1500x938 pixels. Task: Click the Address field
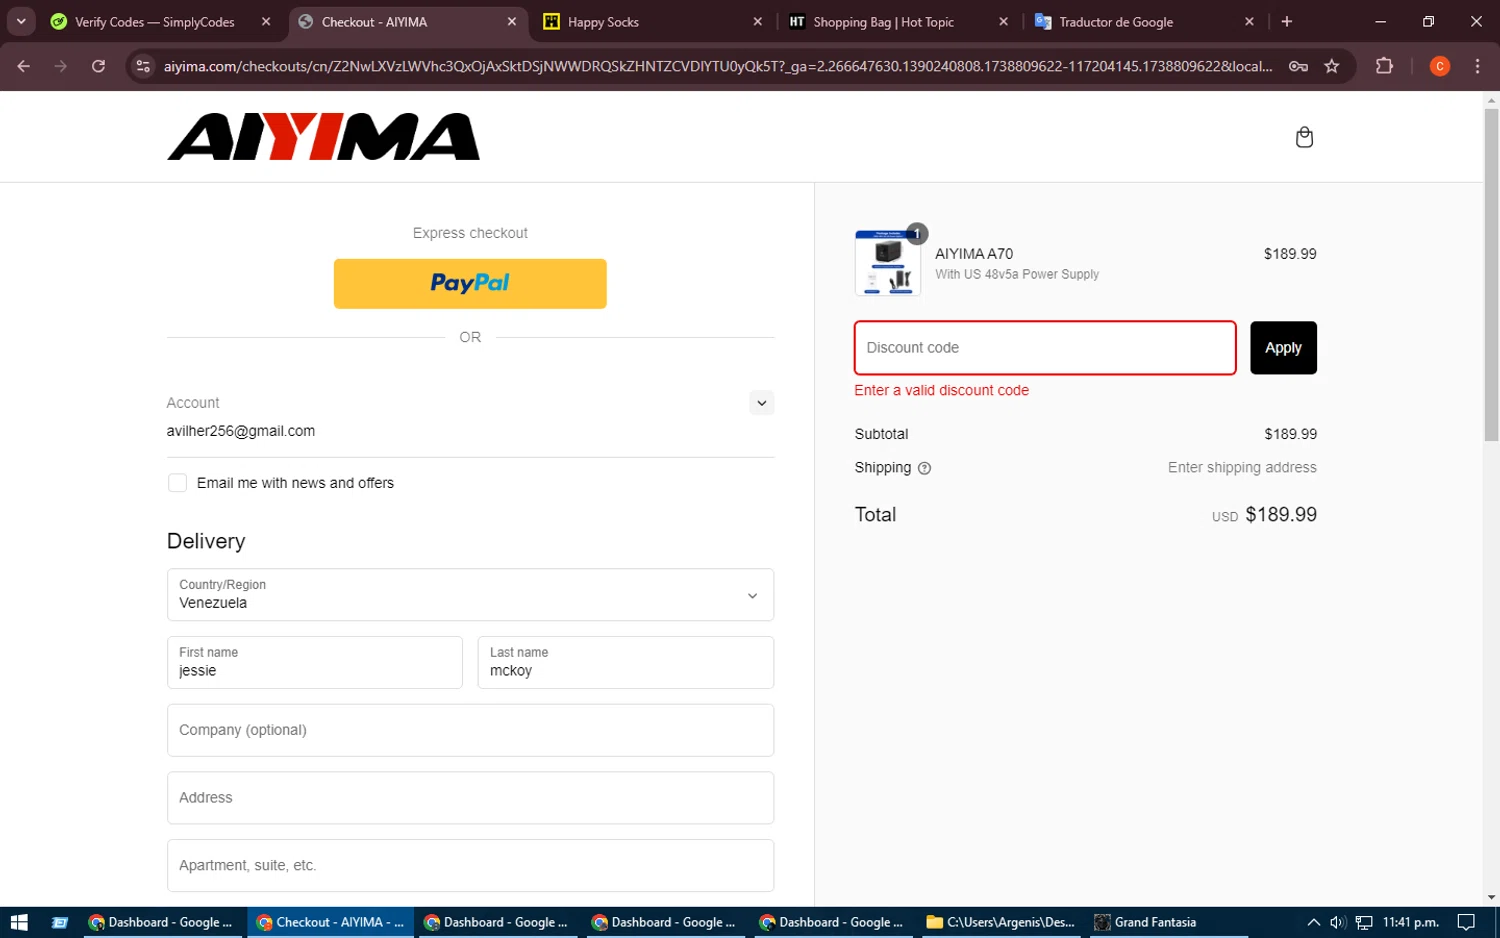[x=470, y=798]
